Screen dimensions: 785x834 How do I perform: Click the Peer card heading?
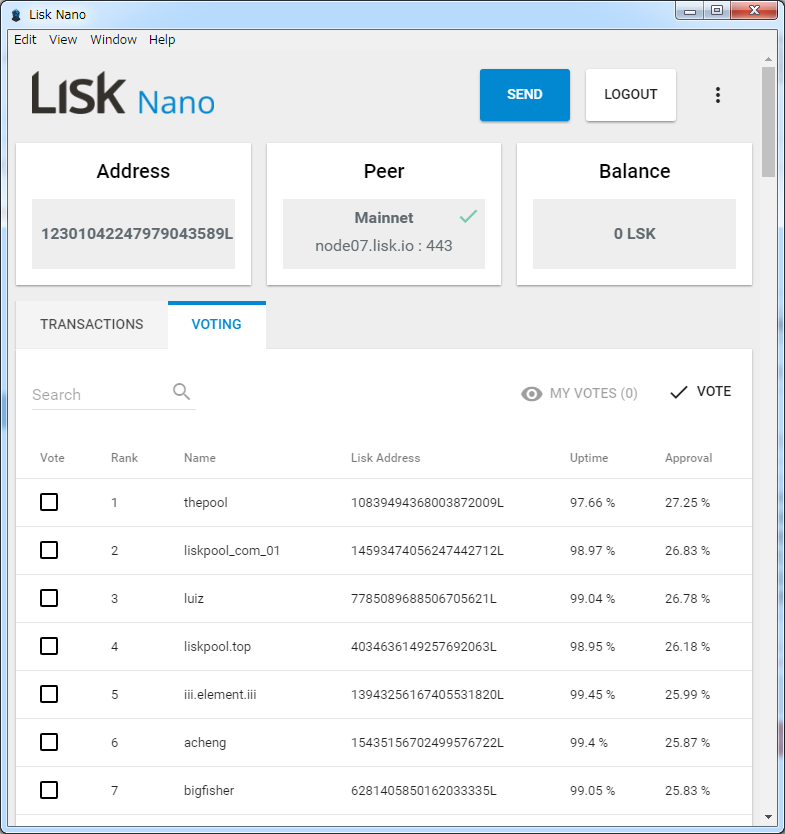pos(383,171)
